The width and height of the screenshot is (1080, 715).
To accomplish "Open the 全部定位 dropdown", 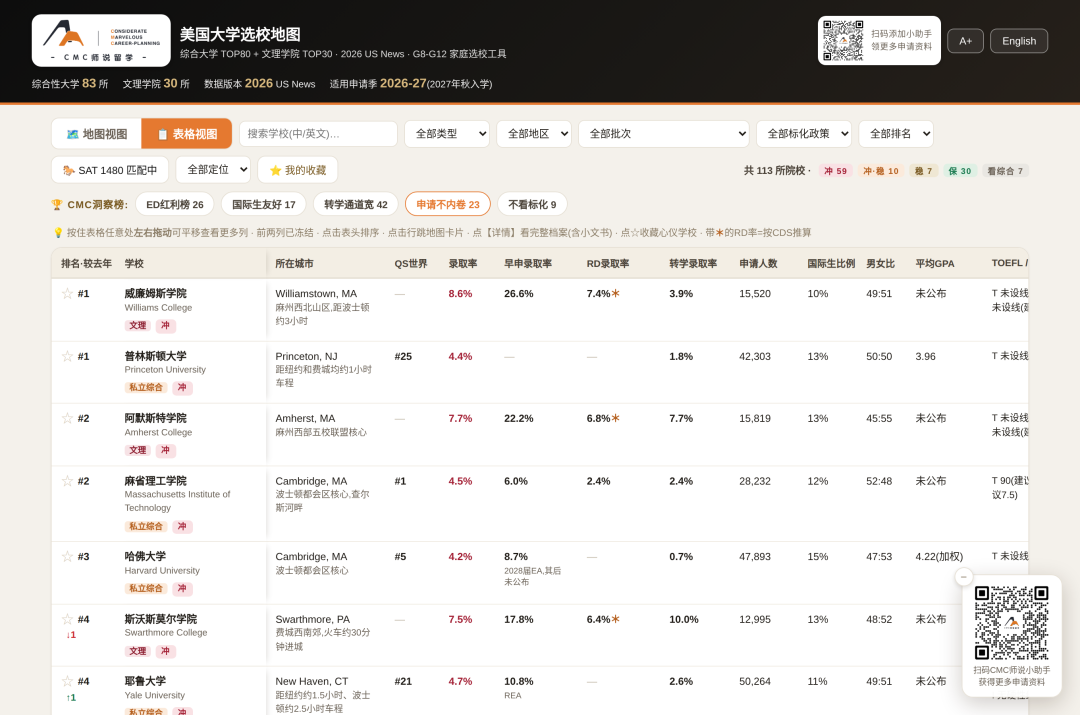I will point(213,169).
